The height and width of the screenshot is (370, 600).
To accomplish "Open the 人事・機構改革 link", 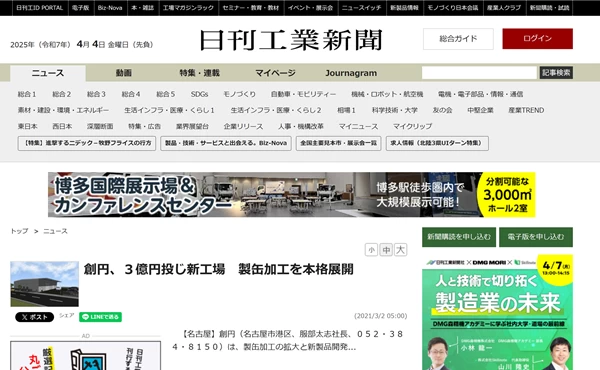I will click(x=301, y=126).
